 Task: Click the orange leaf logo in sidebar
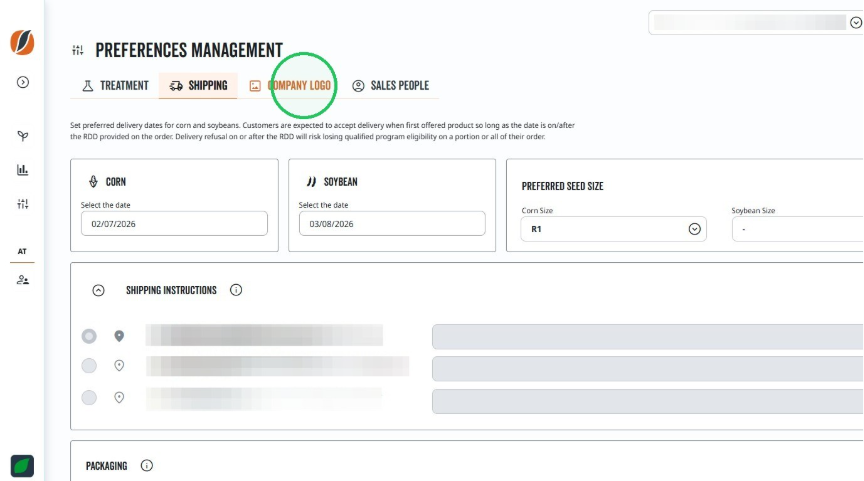click(22, 42)
